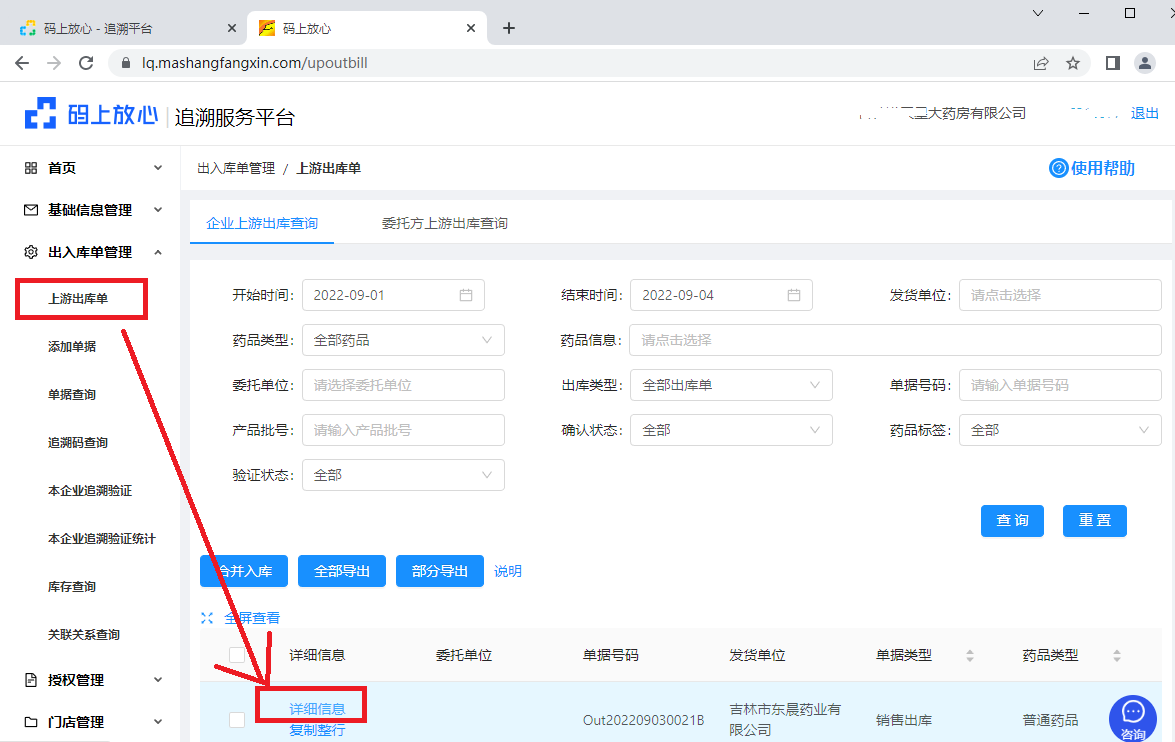
Task: Select 关联关系查询 in the sidebar
Action: [x=84, y=635]
